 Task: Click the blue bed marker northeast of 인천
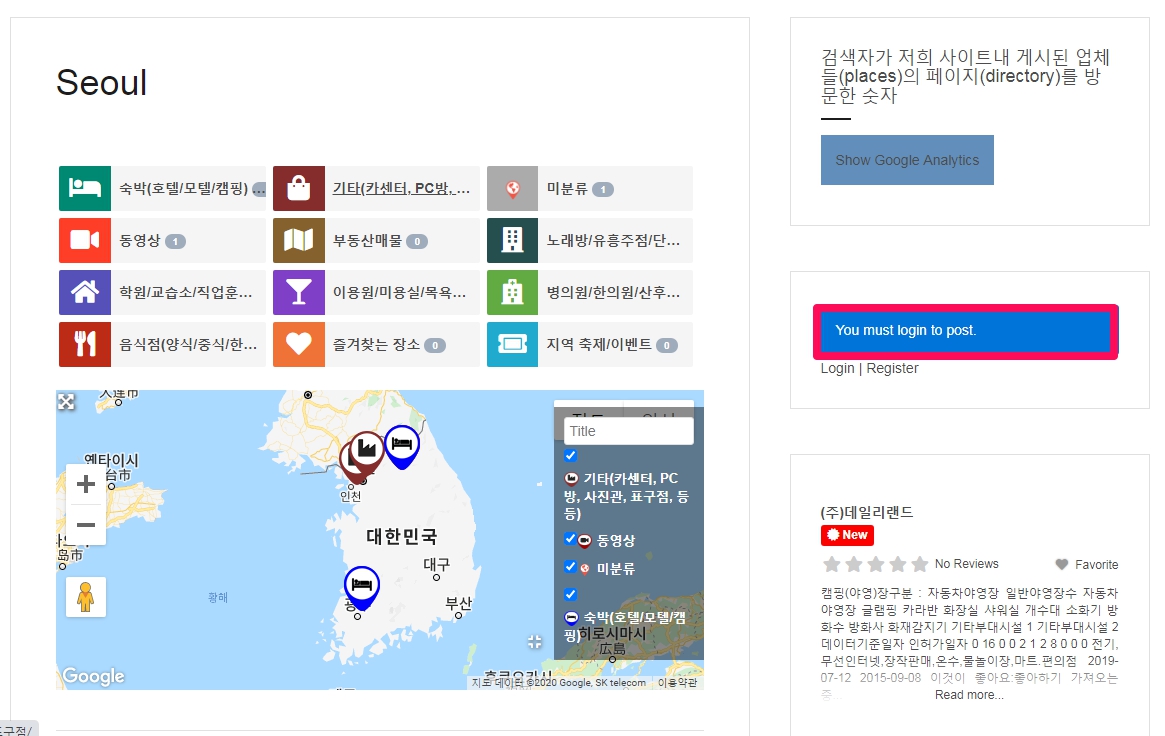click(x=402, y=446)
